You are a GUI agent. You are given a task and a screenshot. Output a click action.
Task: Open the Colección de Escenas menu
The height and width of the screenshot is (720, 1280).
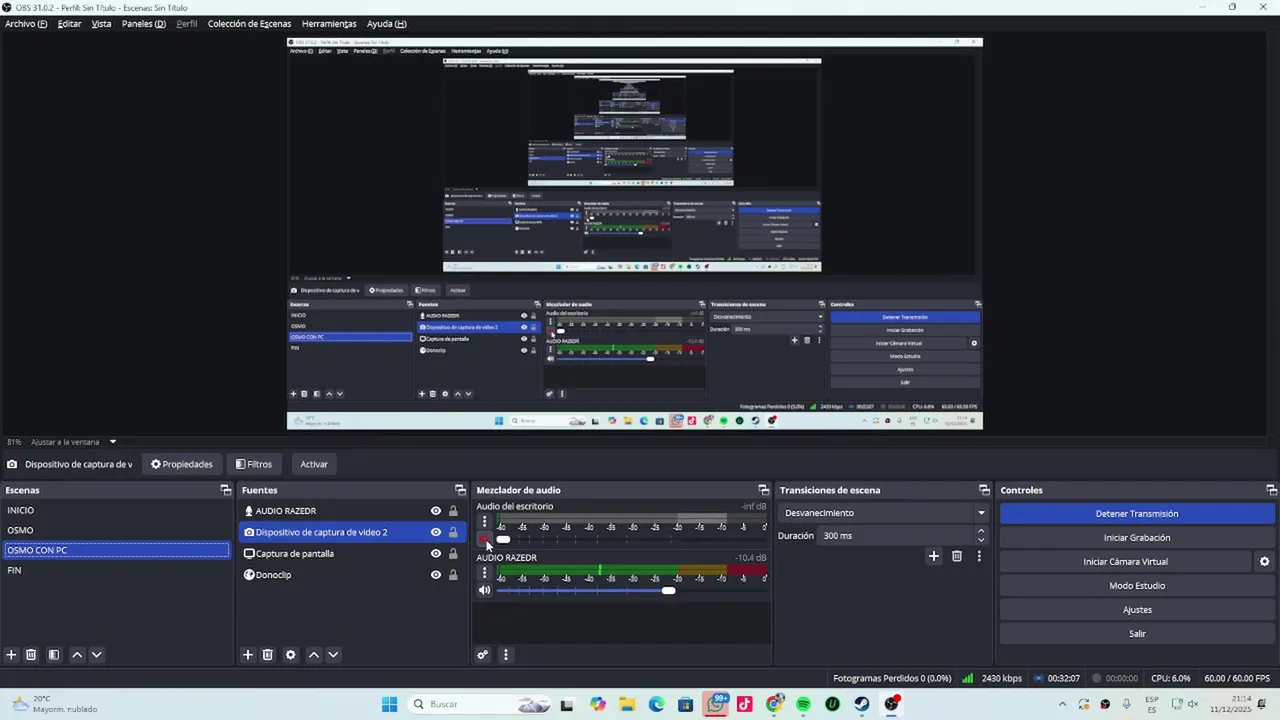(x=249, y=24)
